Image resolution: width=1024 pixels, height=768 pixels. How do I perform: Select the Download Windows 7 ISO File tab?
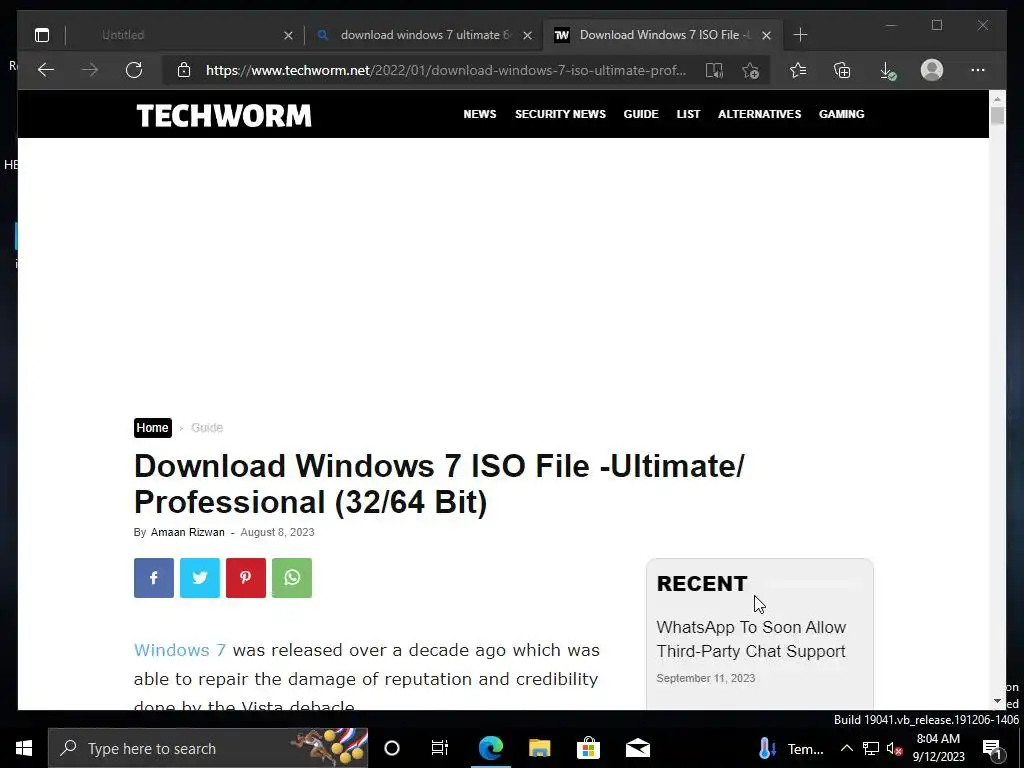(x=664, y=35)
